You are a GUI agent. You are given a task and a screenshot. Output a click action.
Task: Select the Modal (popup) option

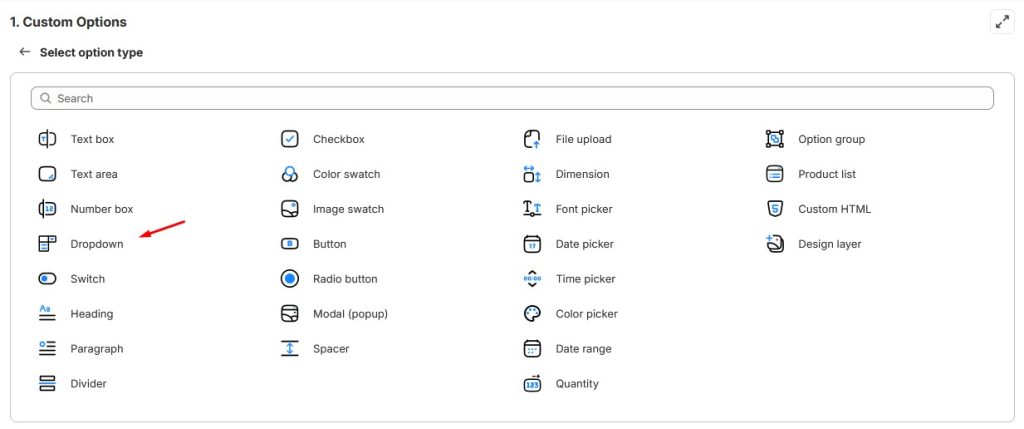(x=349, y=314)
